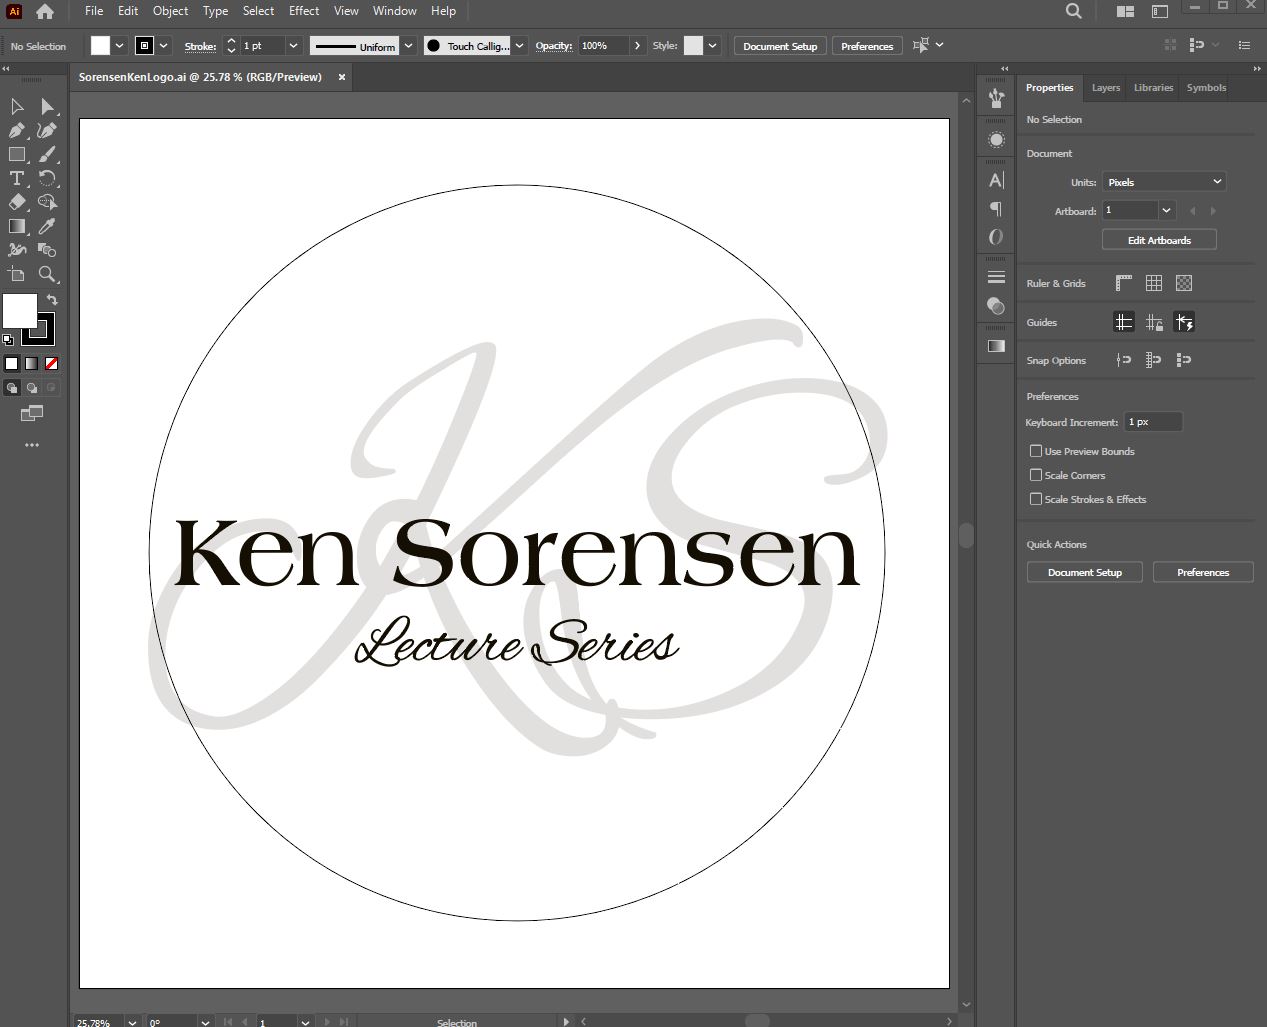This screenshot has width=1267, height=1027.
Task: Click the Home icon
Action: pyautogui.click(x=45, y=12)
